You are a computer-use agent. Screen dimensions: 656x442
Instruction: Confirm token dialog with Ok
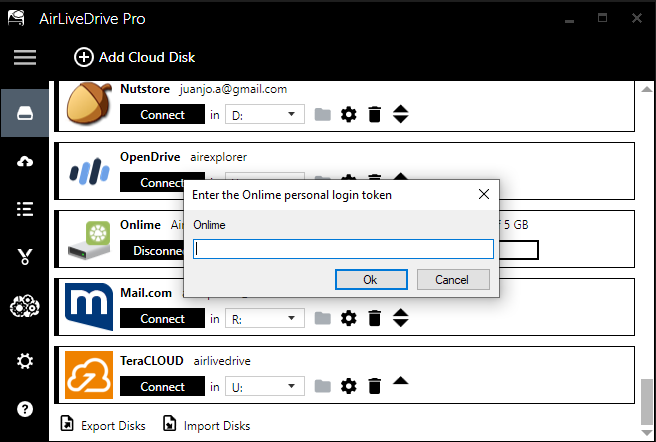(371, 280)
